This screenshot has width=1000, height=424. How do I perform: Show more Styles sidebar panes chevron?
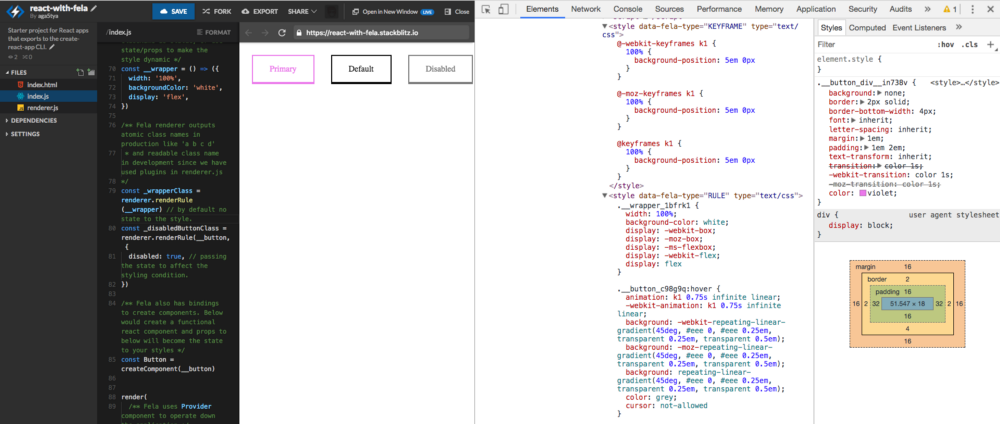tap(959, 27)
